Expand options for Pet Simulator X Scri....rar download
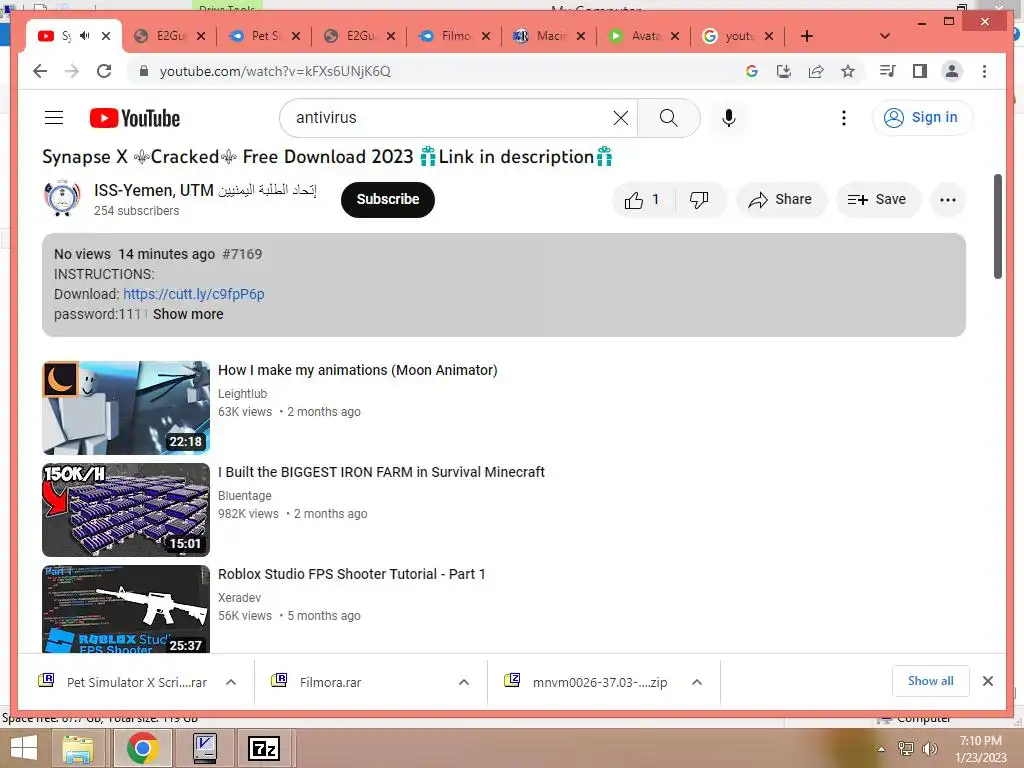Image resolution: width=1024 pixels, height=768 pixels. click(231, 682)
